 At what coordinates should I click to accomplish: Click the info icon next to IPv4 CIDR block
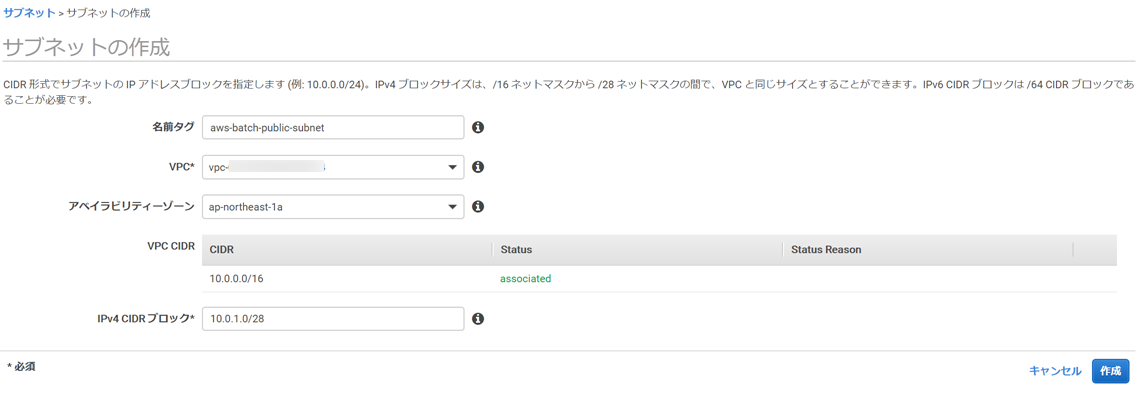(x=478, y=319)
